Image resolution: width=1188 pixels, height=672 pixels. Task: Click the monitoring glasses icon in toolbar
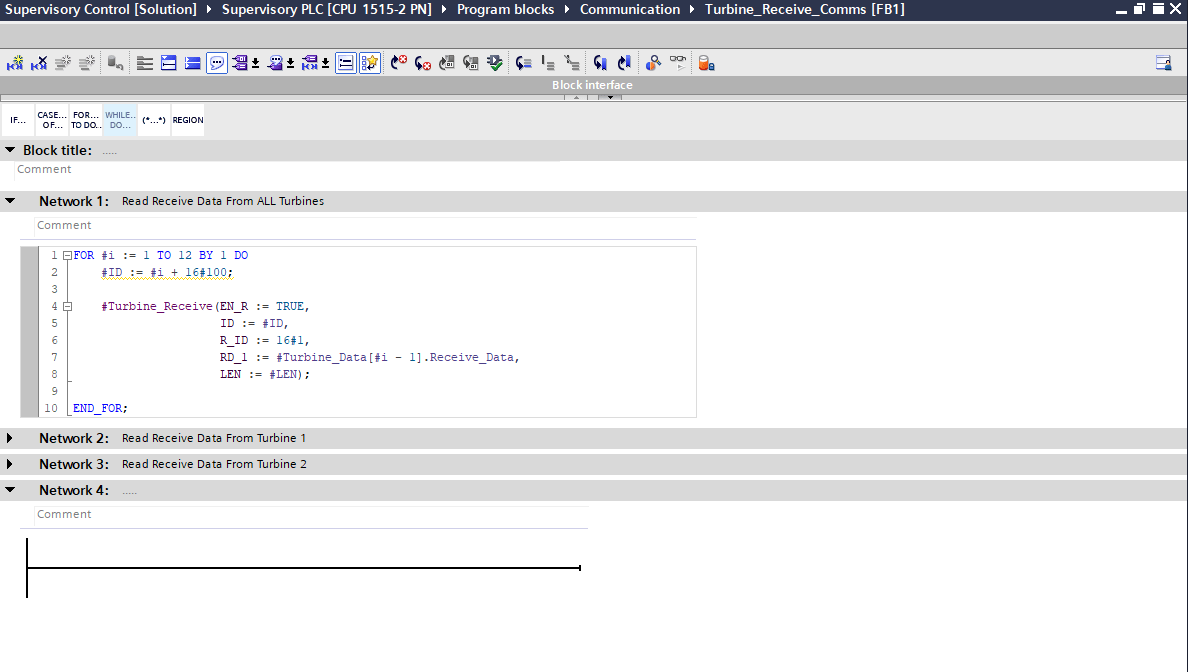pyautogui.click(x=678, y=63)
